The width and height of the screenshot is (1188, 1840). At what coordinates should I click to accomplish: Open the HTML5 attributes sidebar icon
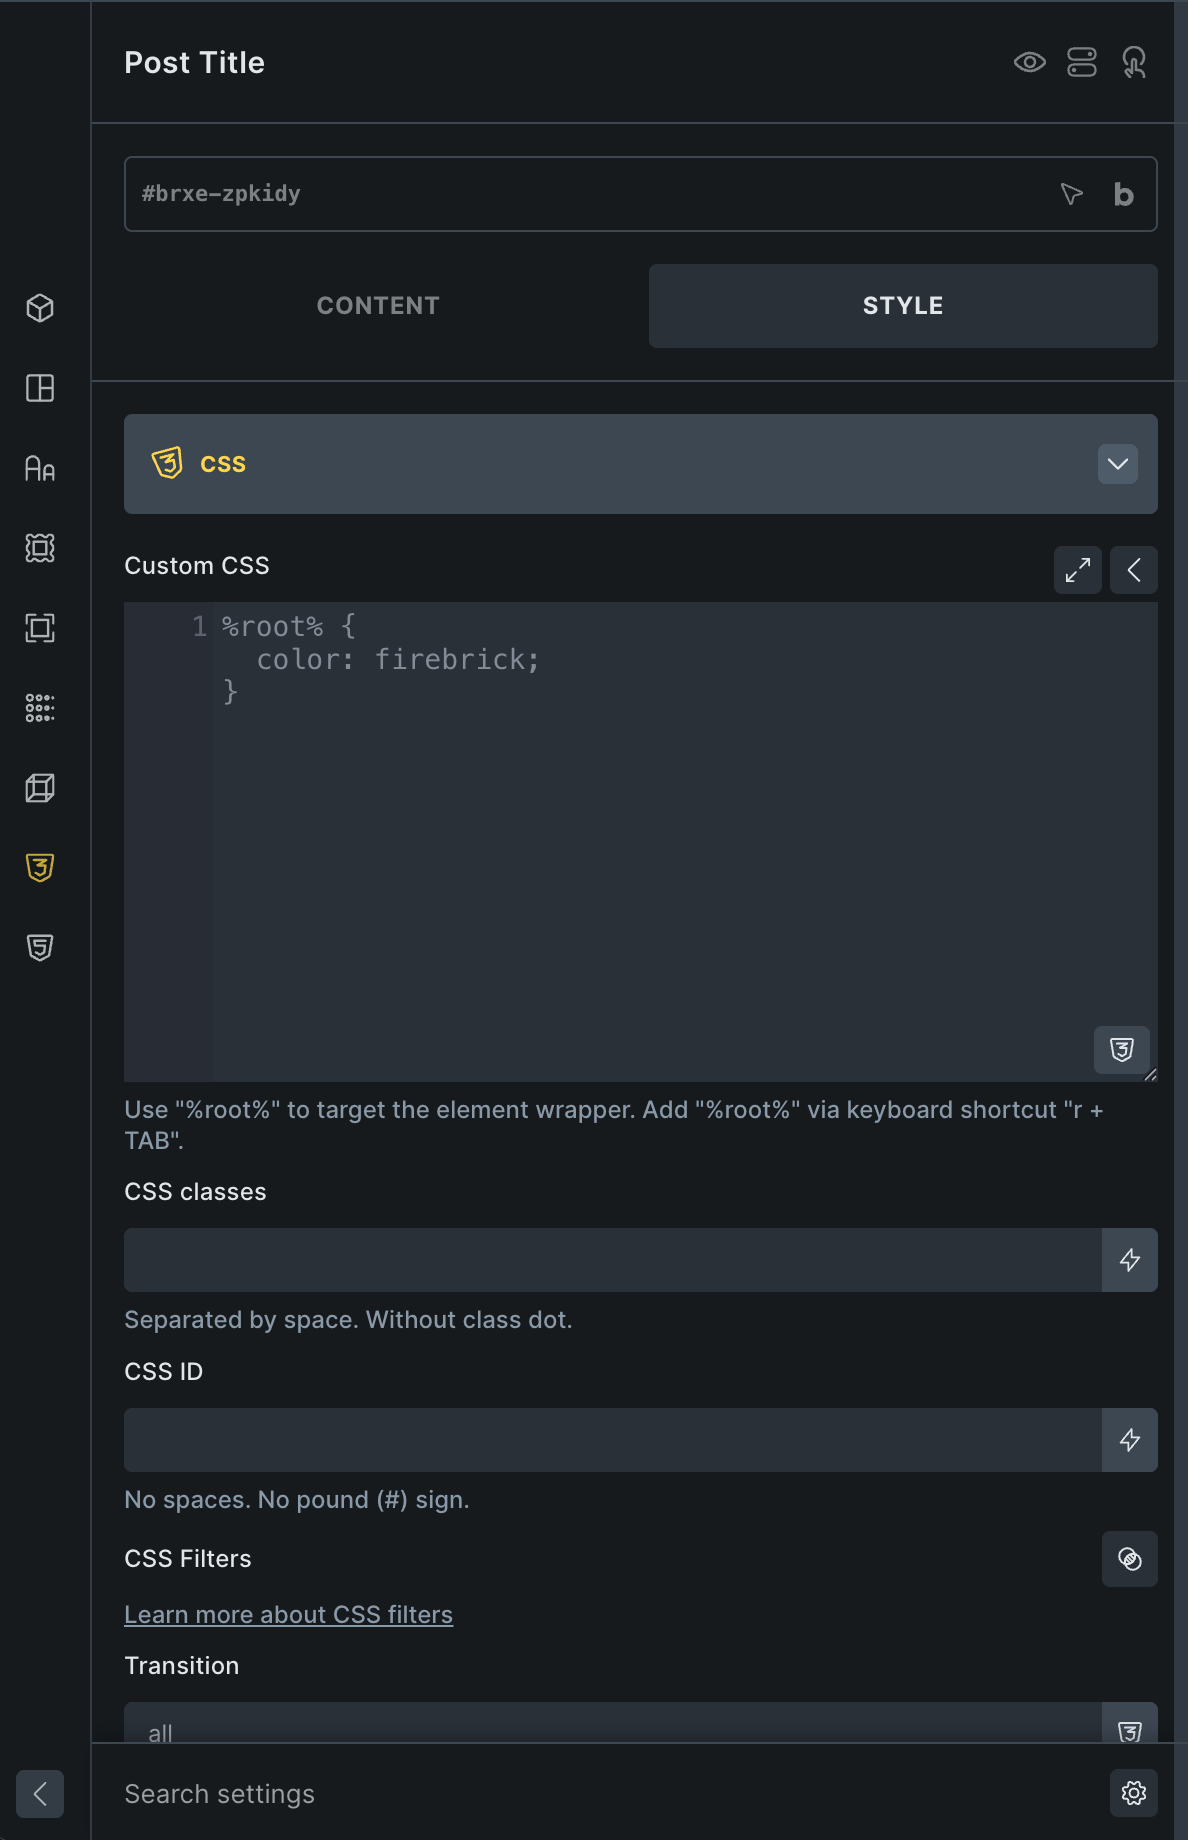point(40,948)
